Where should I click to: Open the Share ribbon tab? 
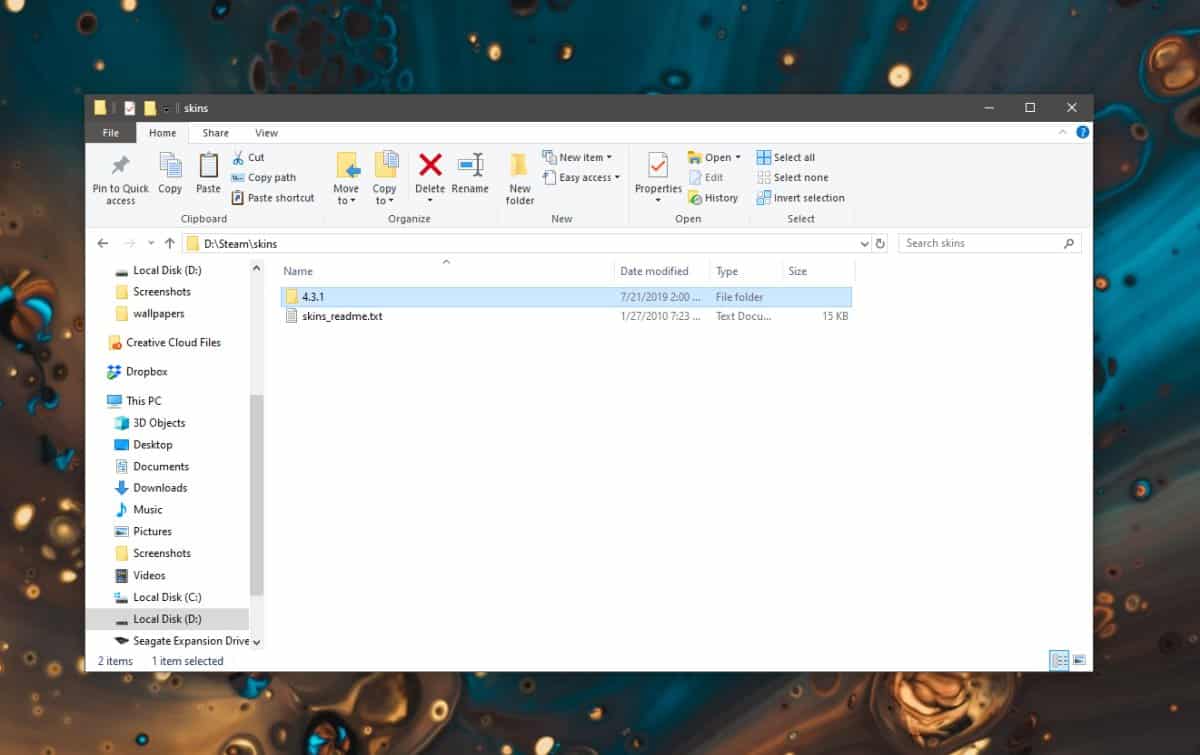[x=215, y=132]
